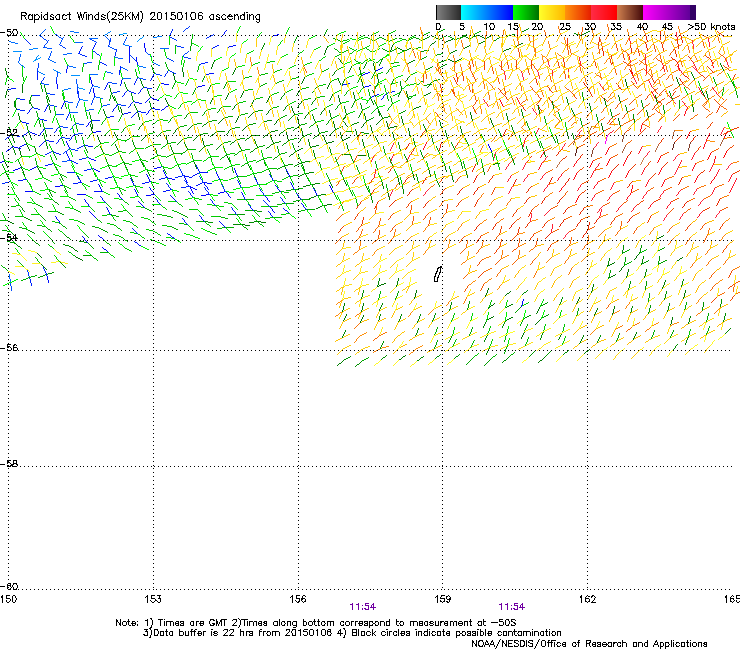Screen dimensions: 740x650
Task: Click the note 'Data buffer is 22 hrs'
Action: pos(203,633)
